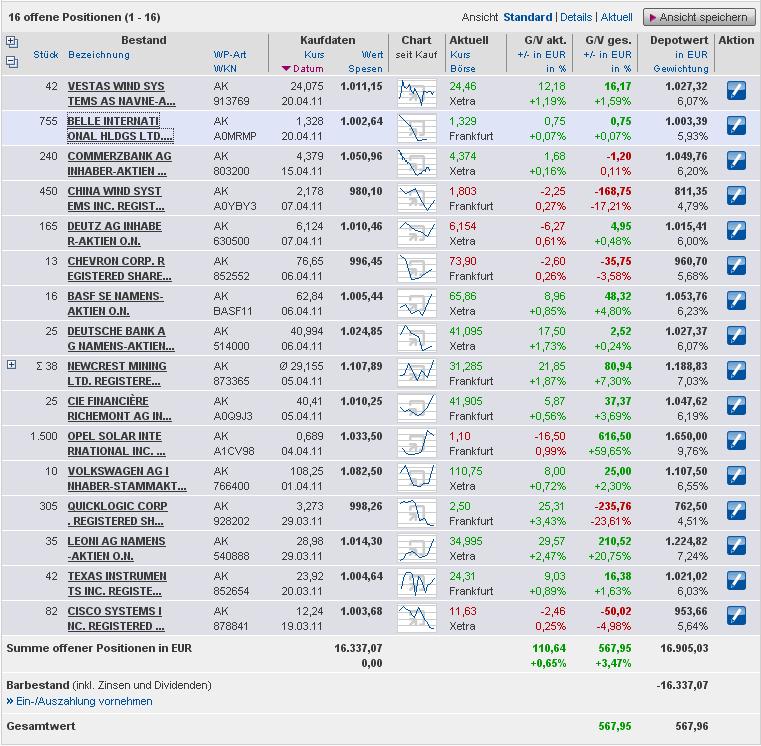Click Texas Instruments action icon
The width and height of the screenshot is (761, 746).
736,580
